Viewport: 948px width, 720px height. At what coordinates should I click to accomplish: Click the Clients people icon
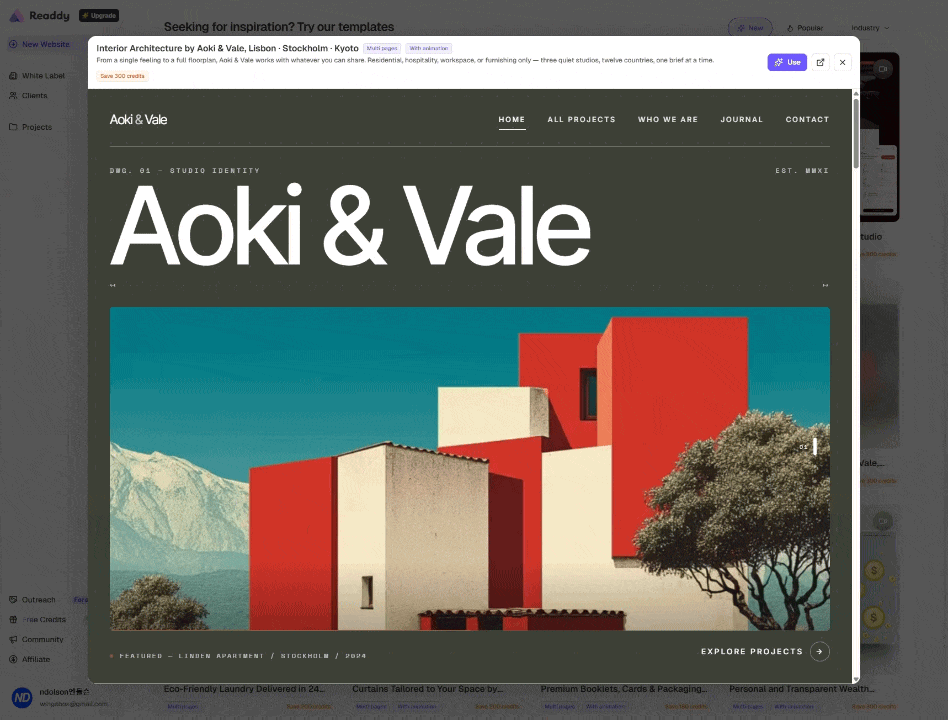(13, 96)
